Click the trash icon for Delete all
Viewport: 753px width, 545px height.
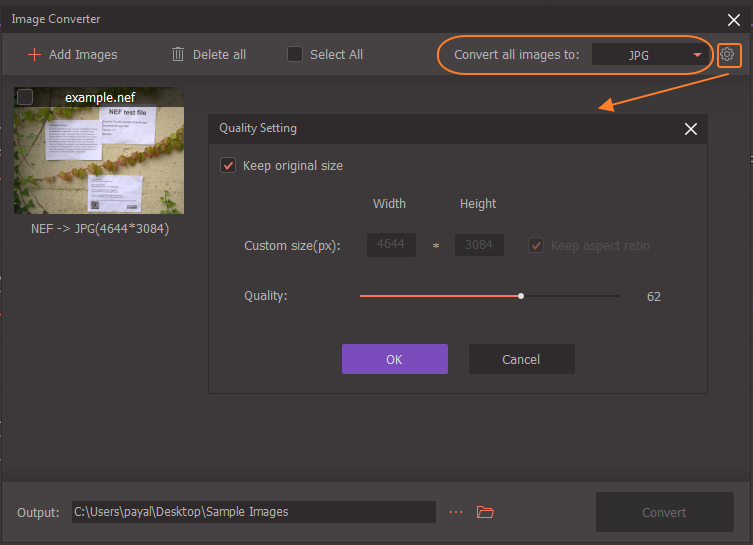[178, 55]
